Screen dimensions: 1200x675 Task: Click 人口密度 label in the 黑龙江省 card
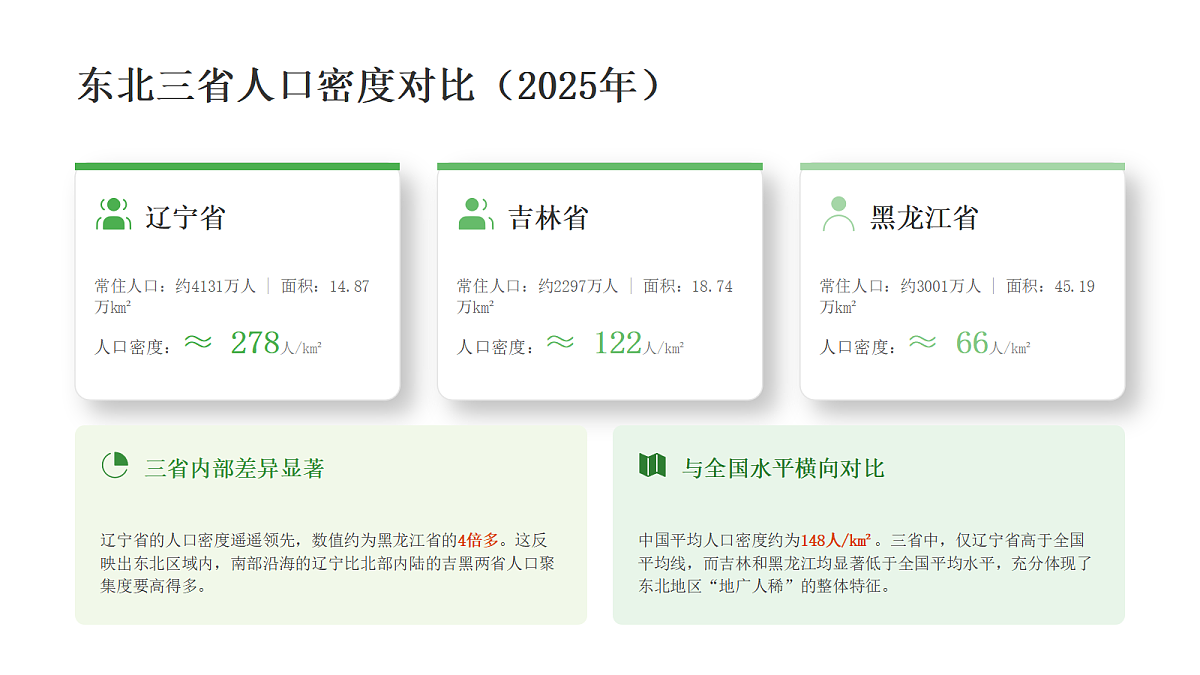(858, 347)
